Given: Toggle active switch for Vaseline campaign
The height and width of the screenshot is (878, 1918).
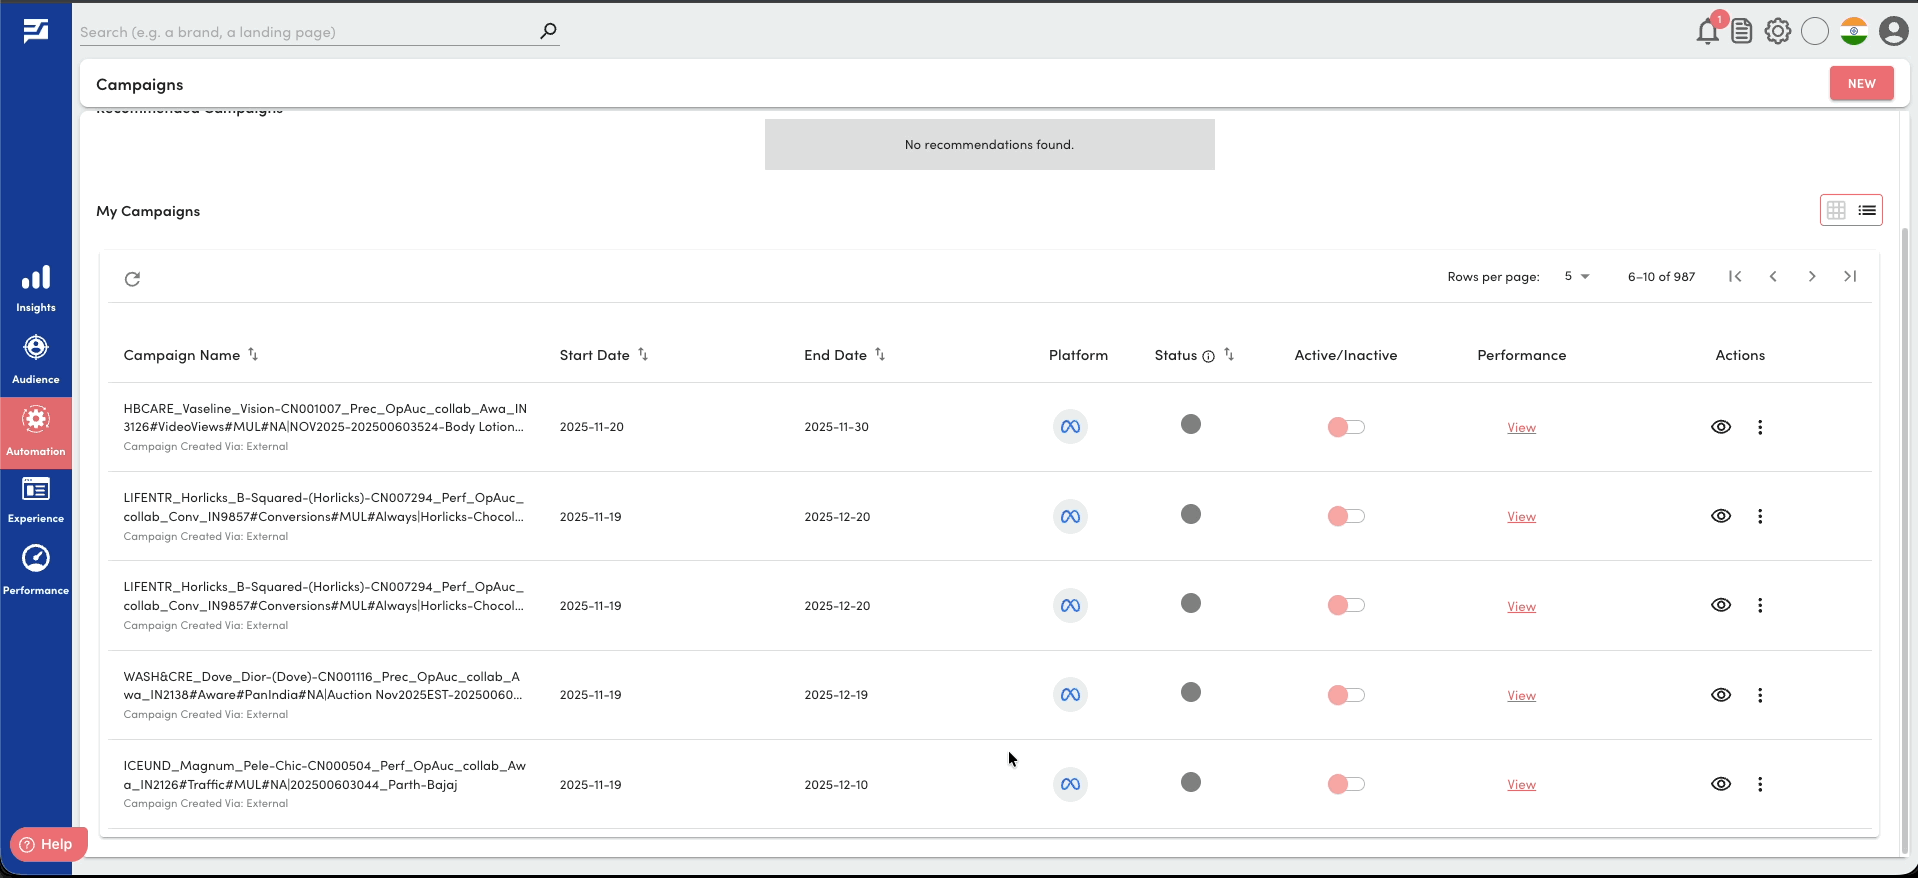Looking at the screenshot, I should pyautogui.click(x=1346, y=427).
